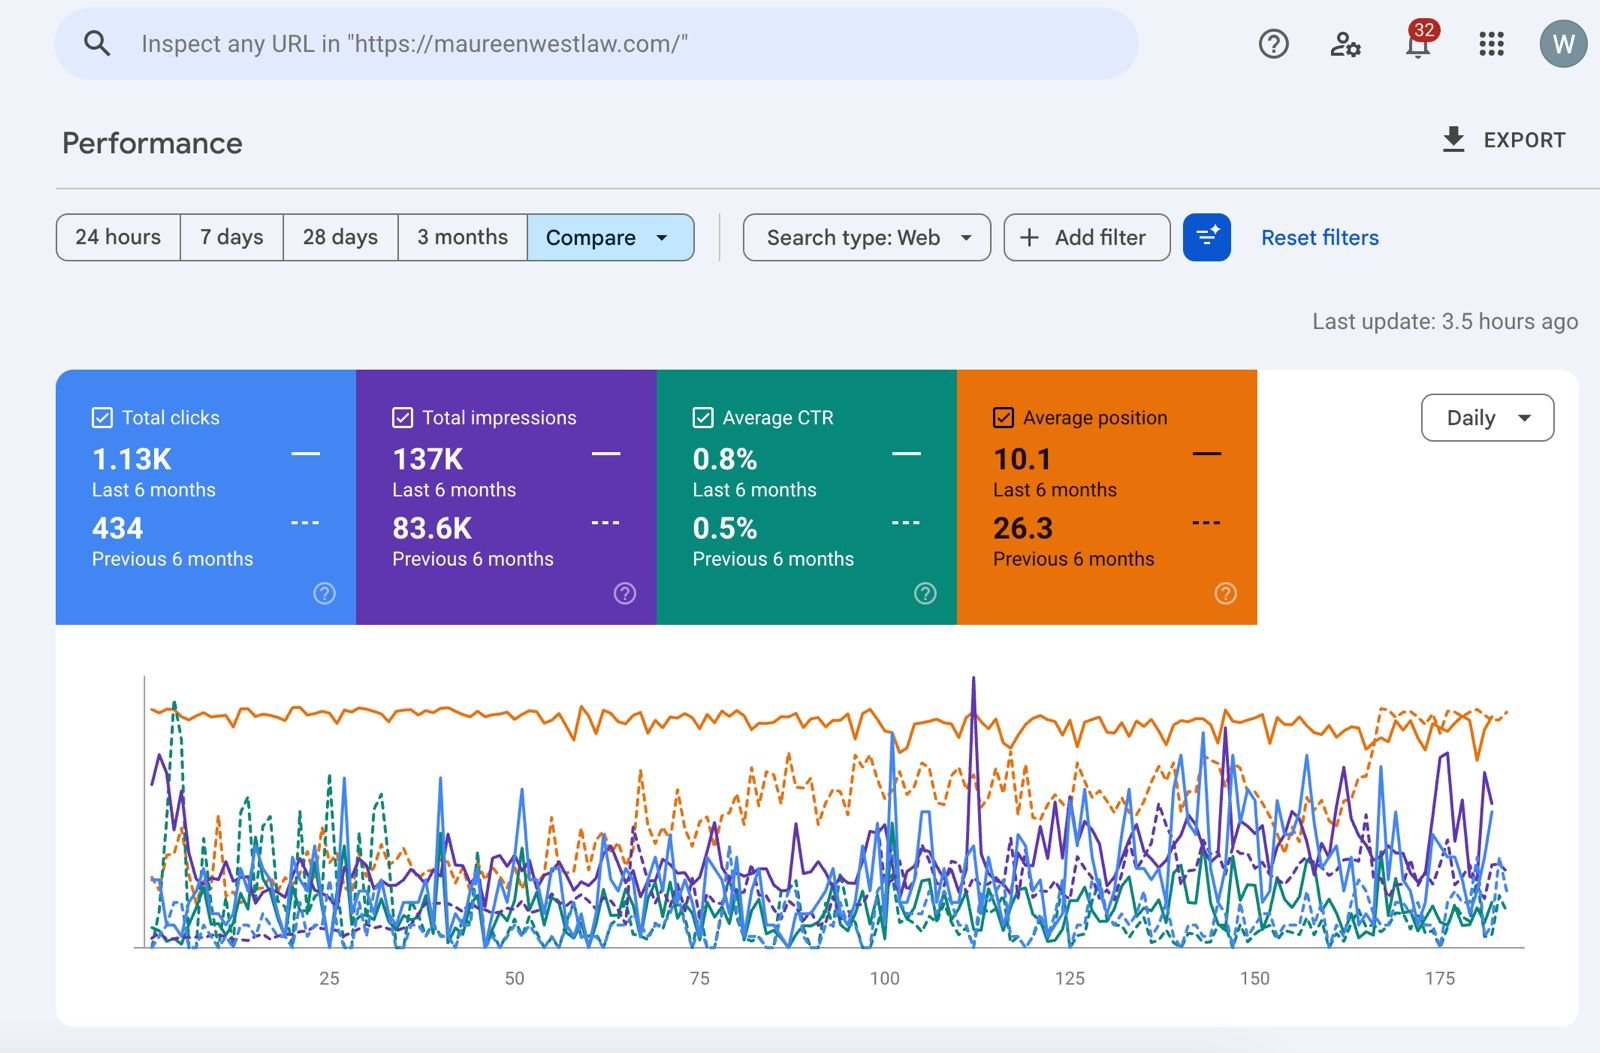Click help icon on Average position card
Image resolution: width=1600 pixels, height=1053 pixels.
point(1225,594)
